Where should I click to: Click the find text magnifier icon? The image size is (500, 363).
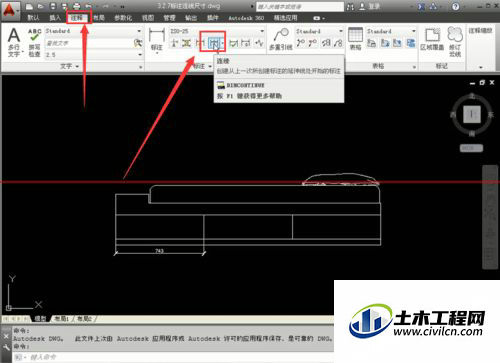click(x=138, y=43)
